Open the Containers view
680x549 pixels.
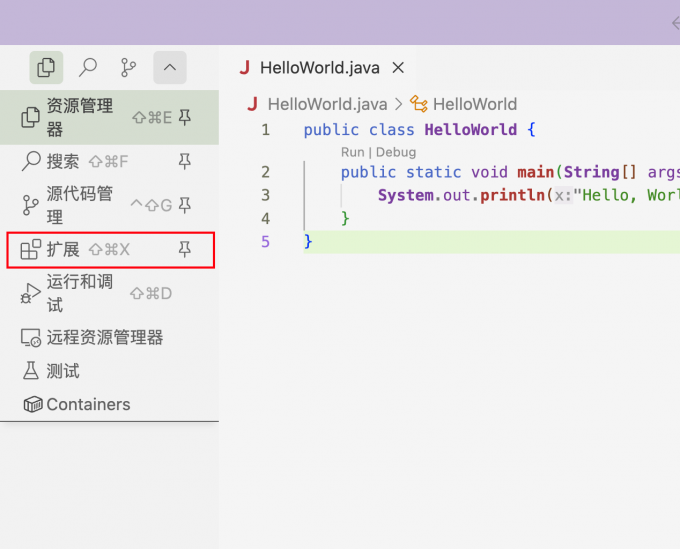pyautogui.click(x=88, y=405)
